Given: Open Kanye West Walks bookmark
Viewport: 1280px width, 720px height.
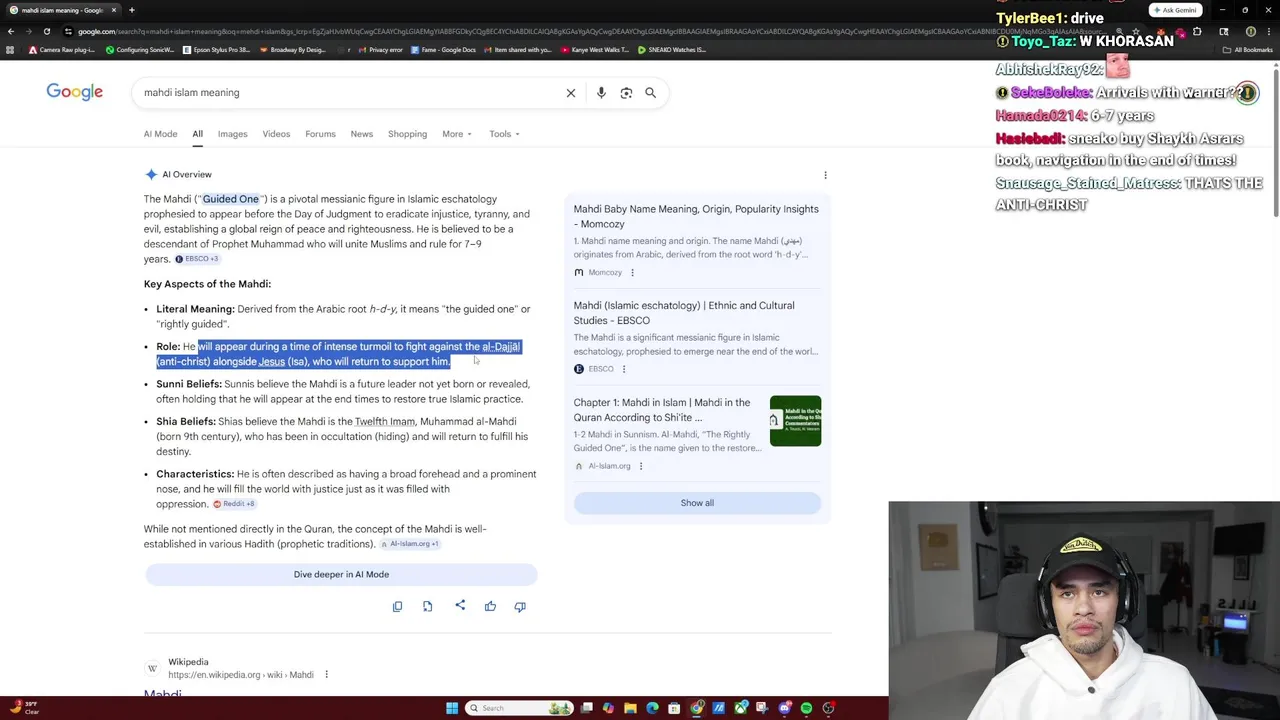Looking at the screenshot, I should pyautogui.click(x=595, y=50).
